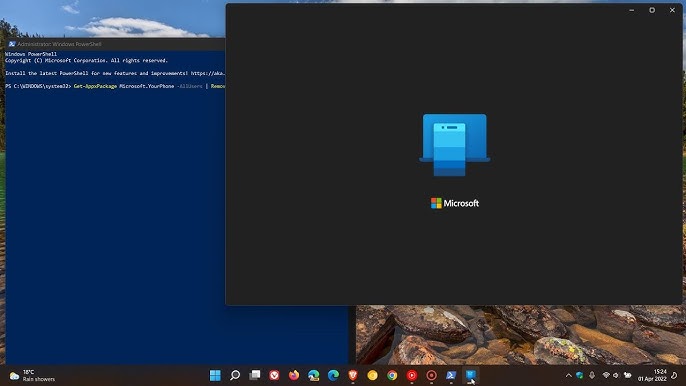Open the clock showing 15:24
The height and width of the screenshot is (386, 686).
coord(652,375)
